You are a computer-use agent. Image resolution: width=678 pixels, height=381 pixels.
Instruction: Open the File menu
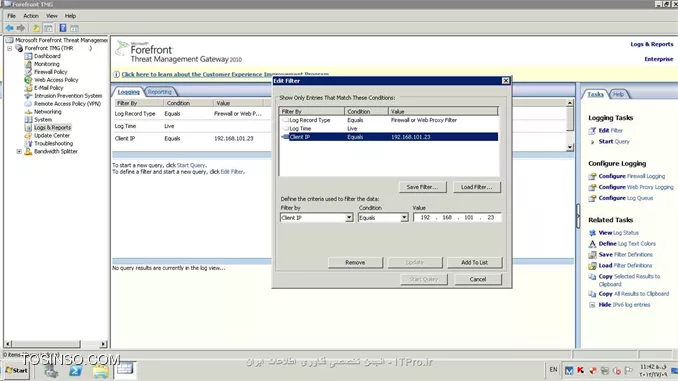[x=12, y=16]
